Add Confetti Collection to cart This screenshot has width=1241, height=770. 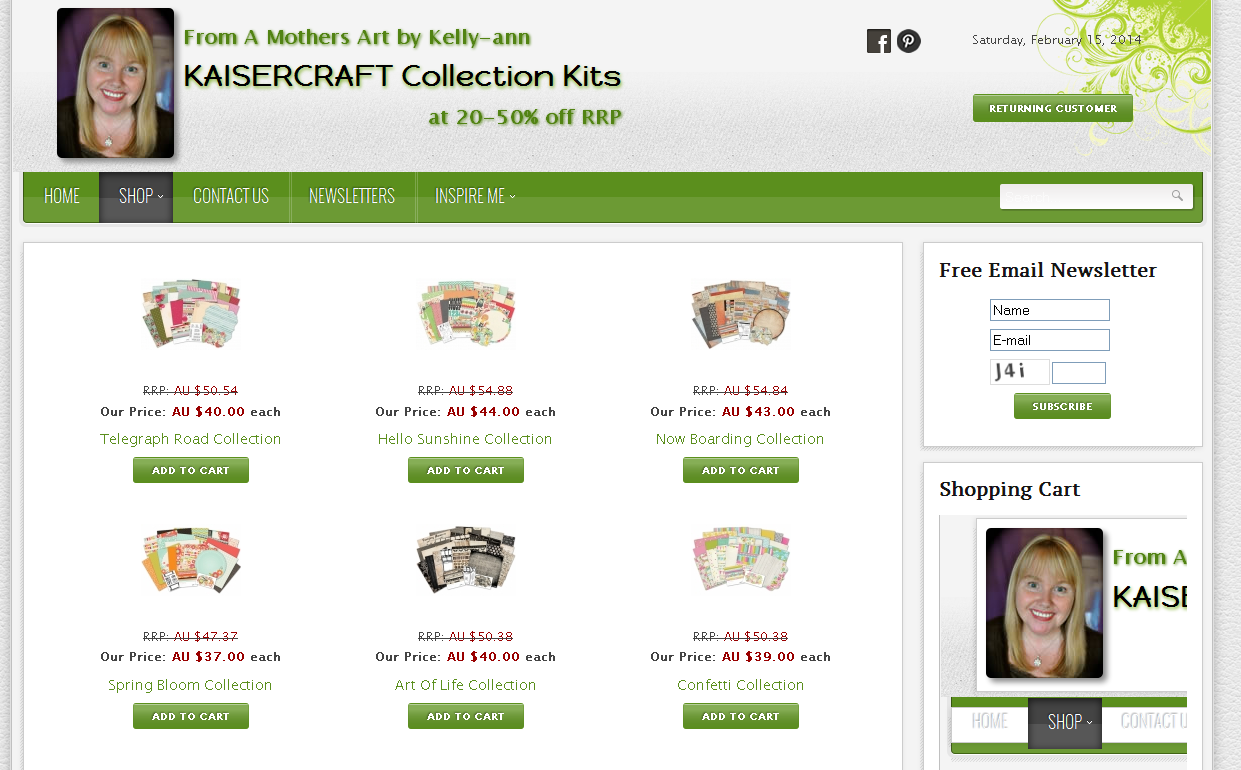pos(740,716)
